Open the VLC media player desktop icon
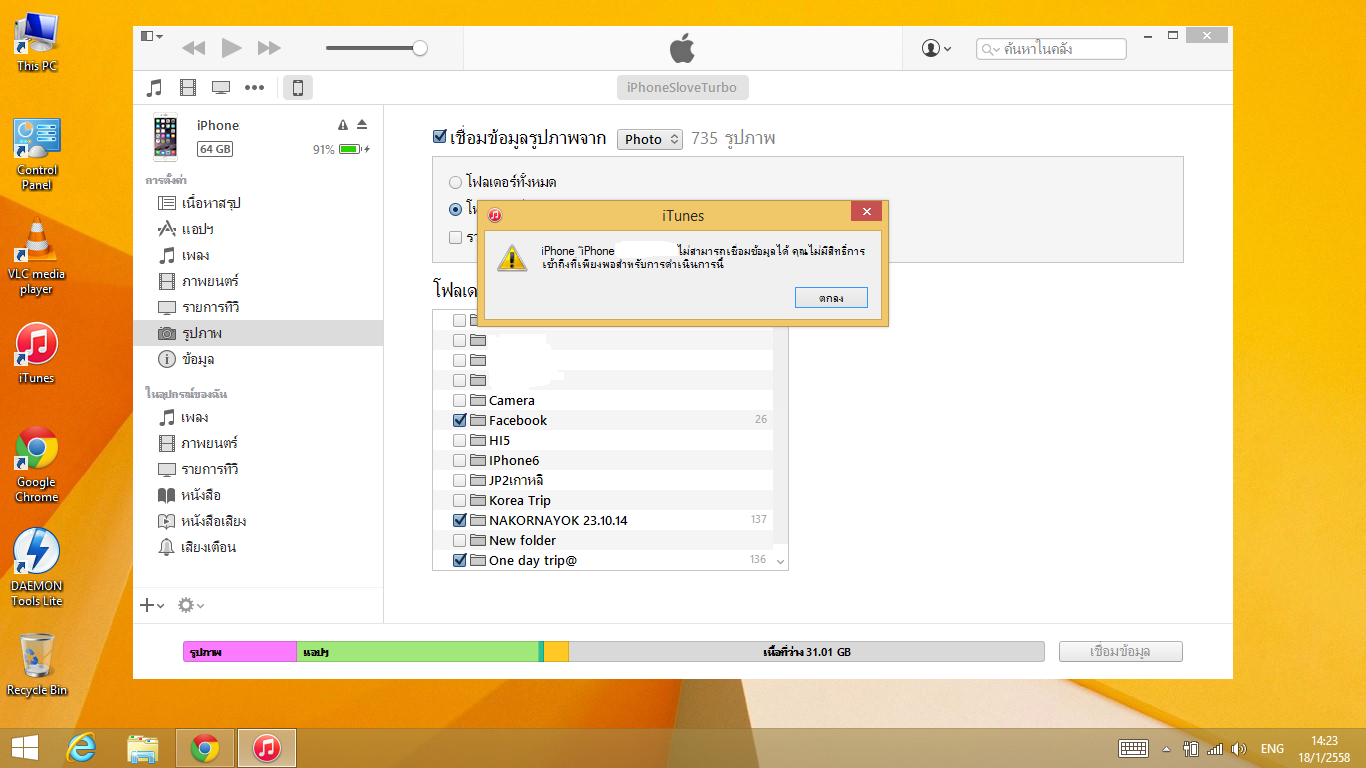The width and height of the screenshot is (1366, 768). 37,256
